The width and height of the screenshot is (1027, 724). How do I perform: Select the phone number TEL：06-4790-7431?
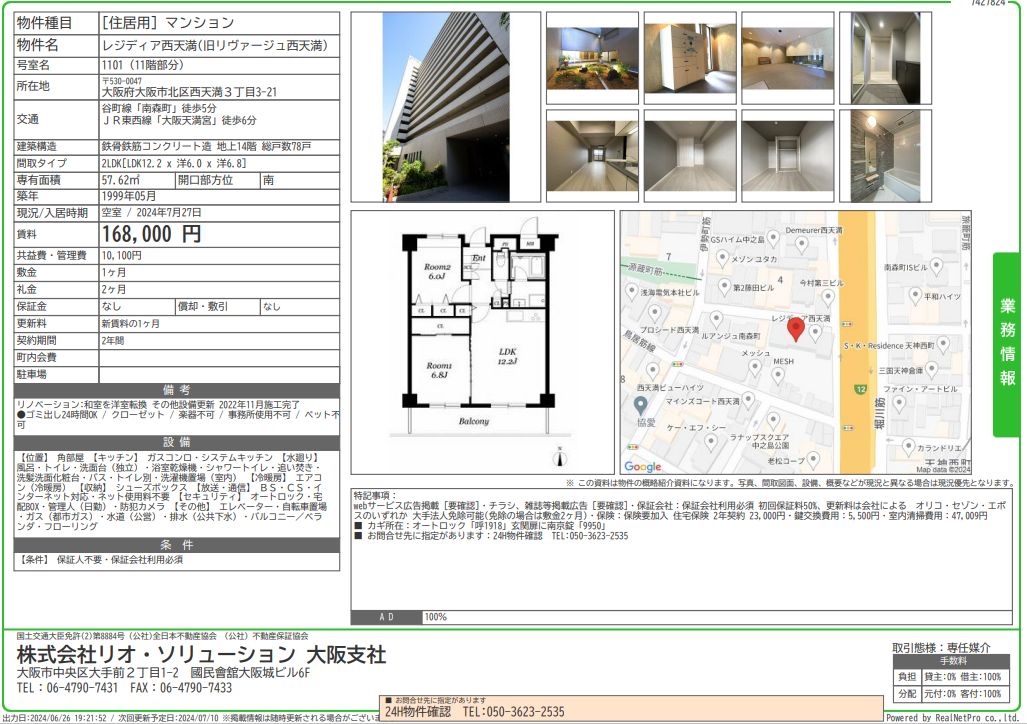tap(67, 688)
